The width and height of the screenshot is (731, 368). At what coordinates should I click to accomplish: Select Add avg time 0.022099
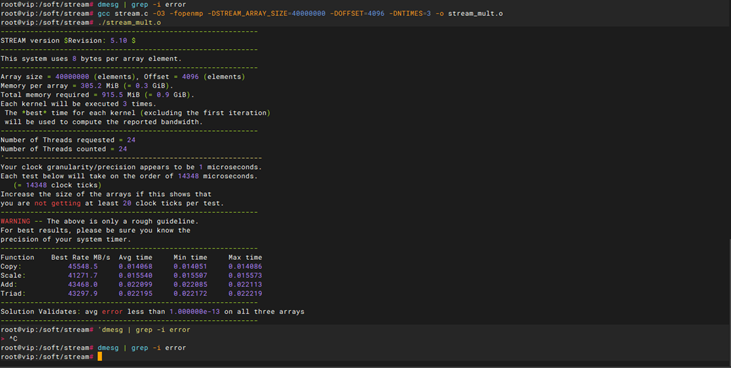(x=135, y=285)
